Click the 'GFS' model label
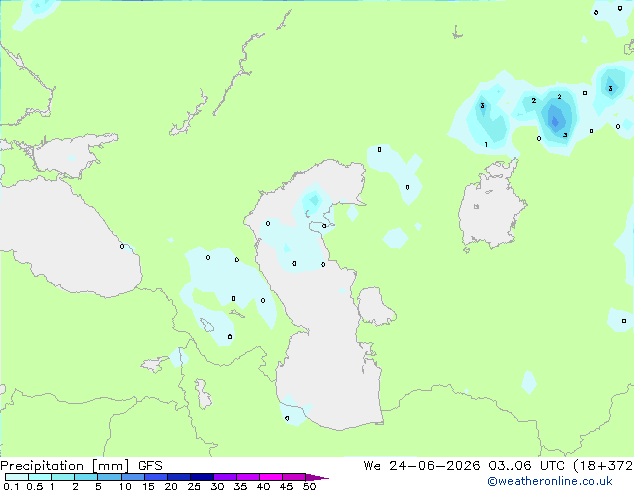The image size is (634, 490). coord(150,466)
